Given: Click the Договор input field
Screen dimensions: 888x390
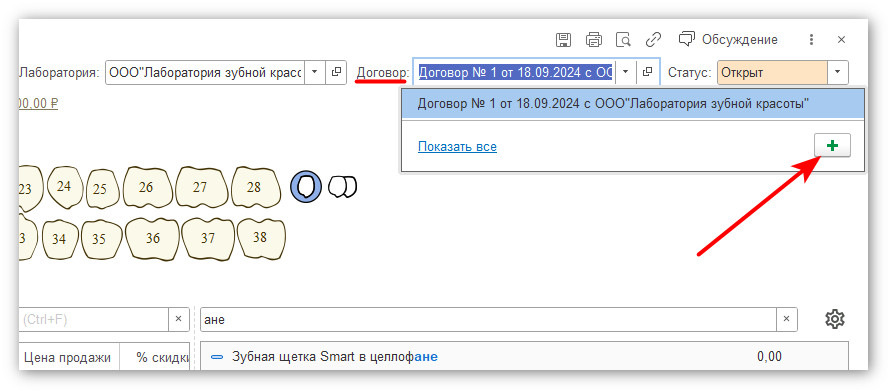Looking at the screenshot, I should point(515,72).
